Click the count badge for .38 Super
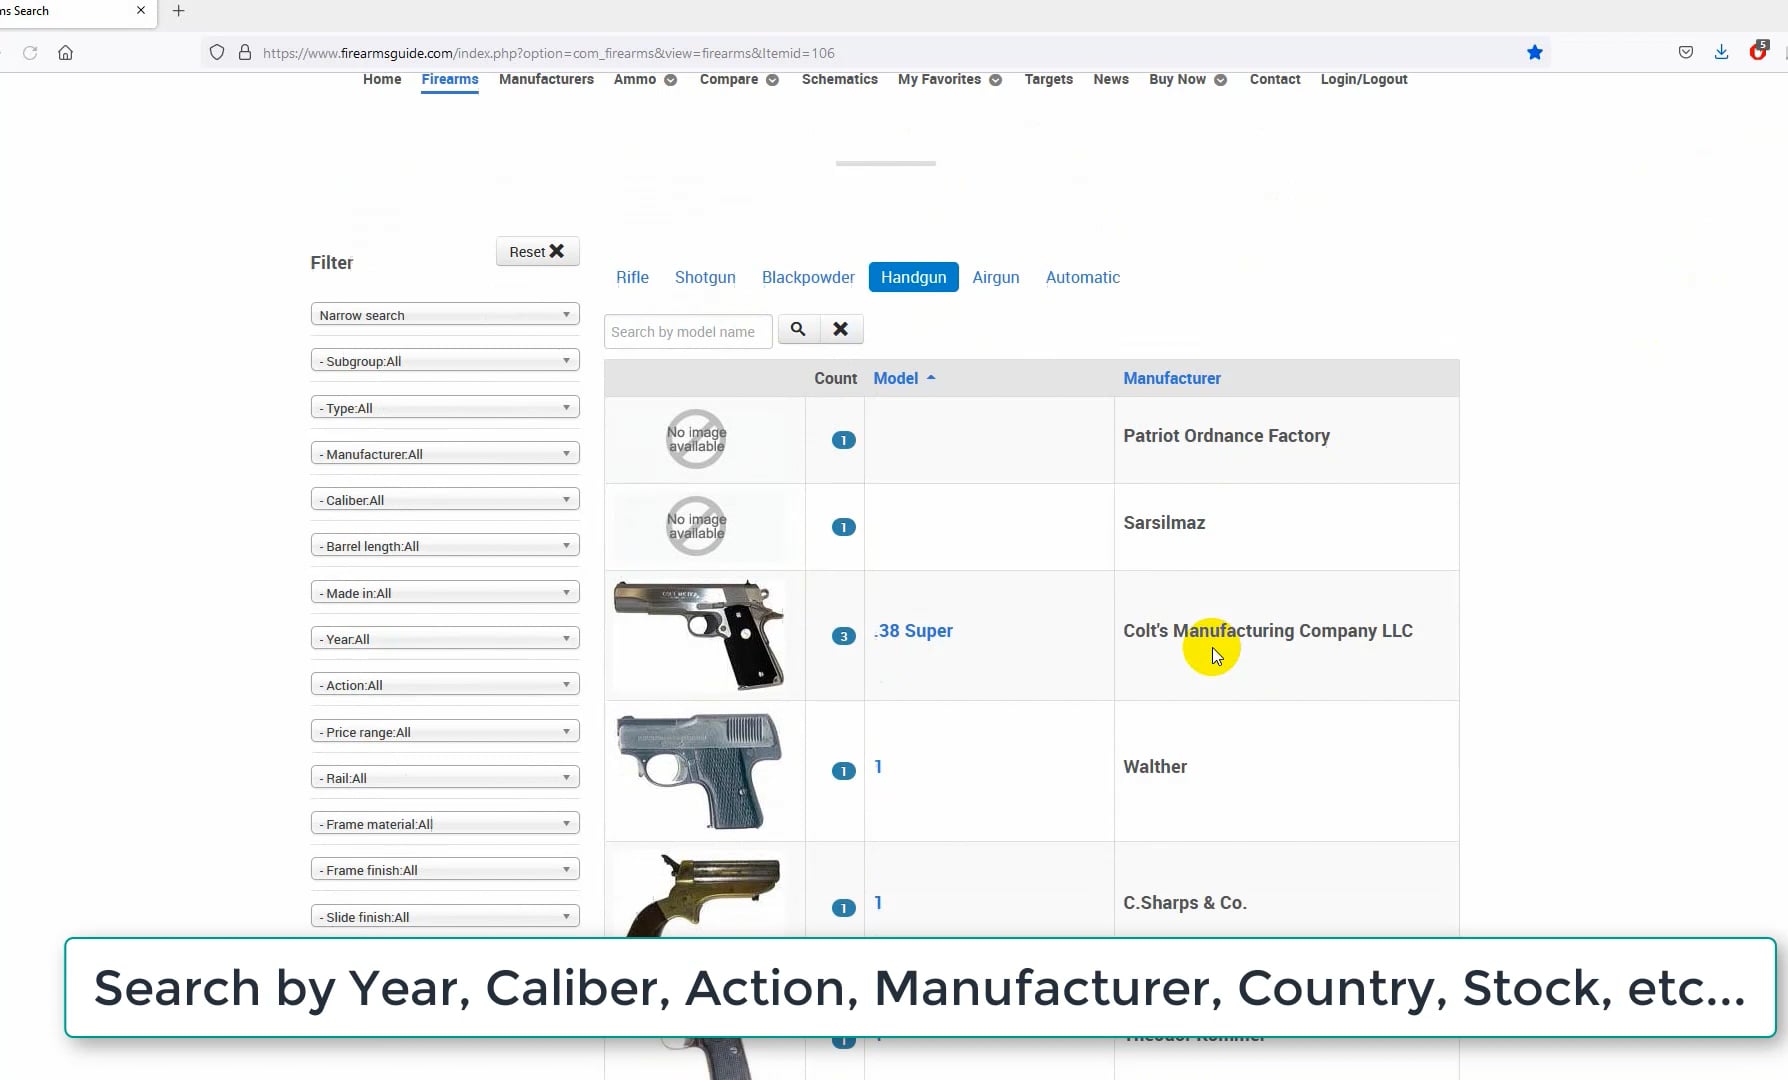 pos(844,636)
